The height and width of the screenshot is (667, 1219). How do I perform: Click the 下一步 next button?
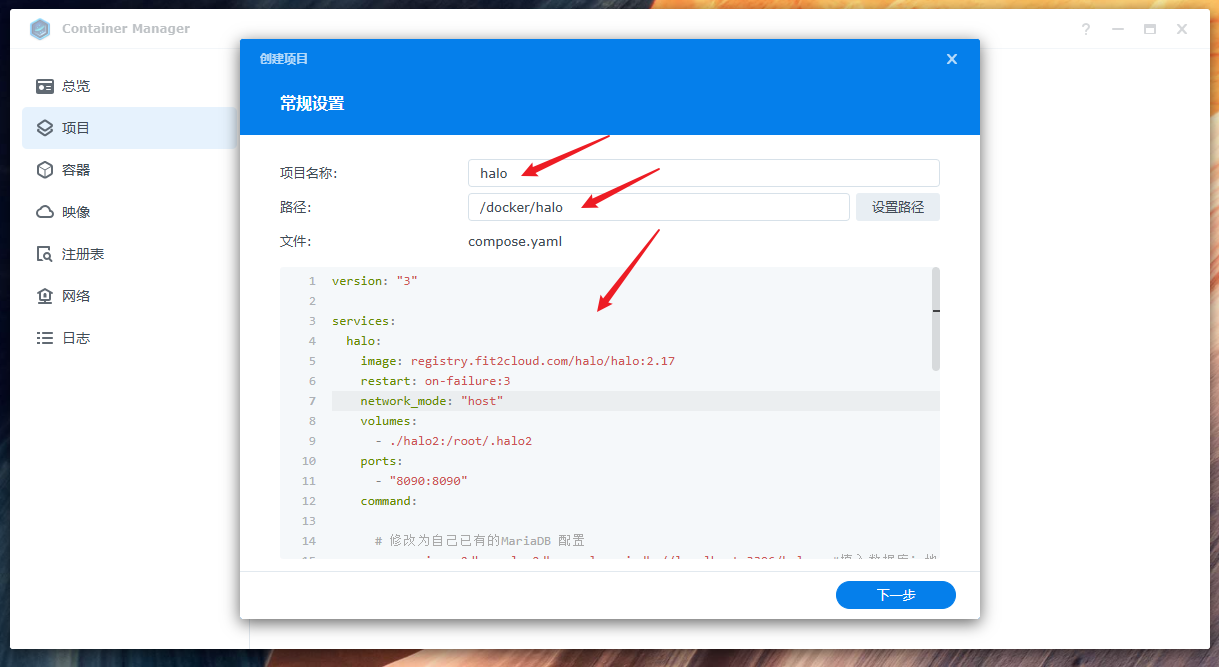pos(895,595)
